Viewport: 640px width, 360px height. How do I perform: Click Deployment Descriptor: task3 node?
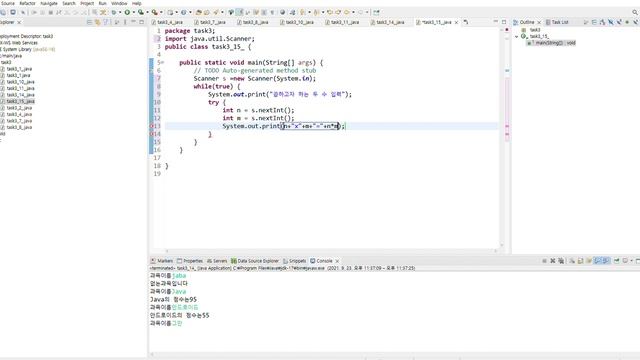tap(27, 36)
